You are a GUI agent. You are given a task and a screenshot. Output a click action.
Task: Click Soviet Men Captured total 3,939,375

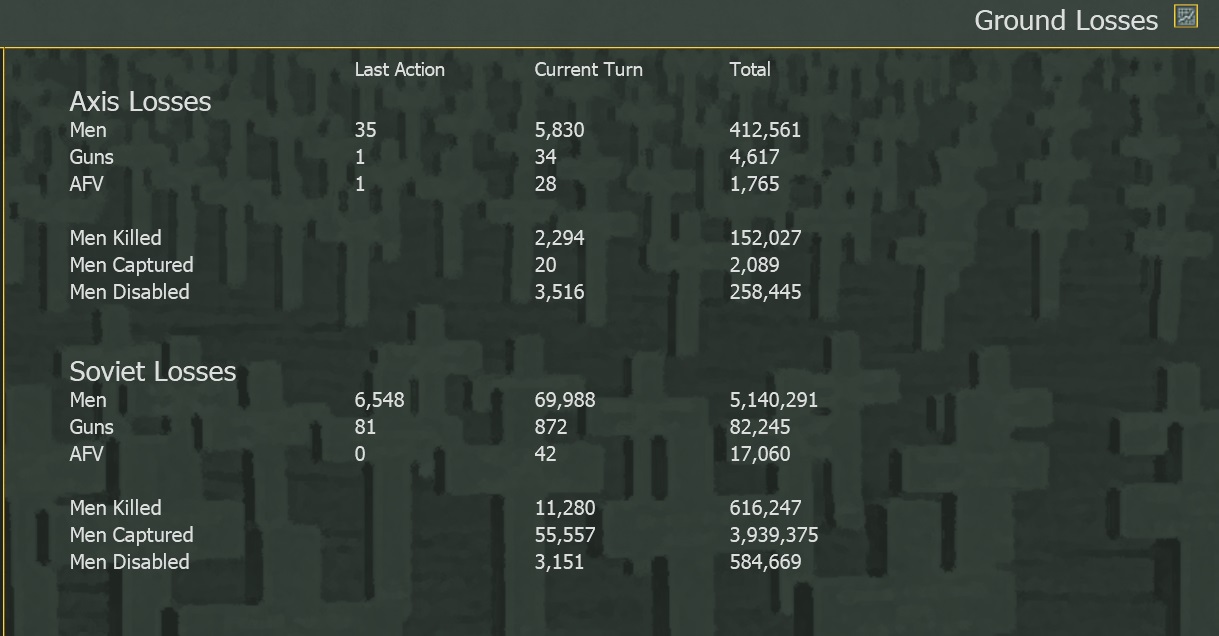click(773, 535)
